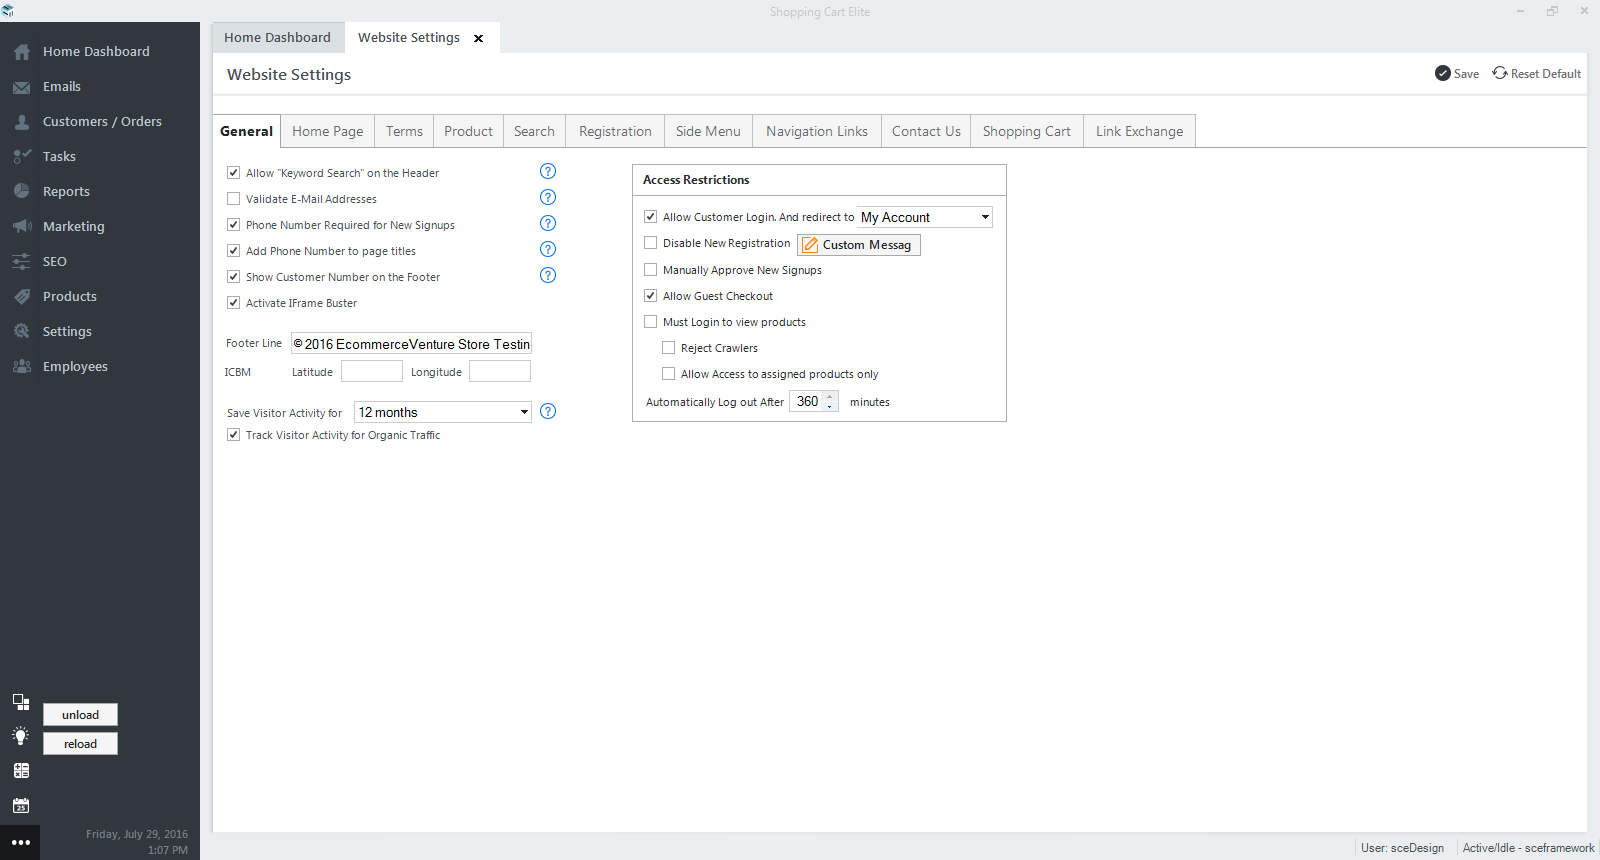Open the Save Visitor Activity duration dropdown
The width and height of the screenshot is (1600, 860).
pos(443,412)
